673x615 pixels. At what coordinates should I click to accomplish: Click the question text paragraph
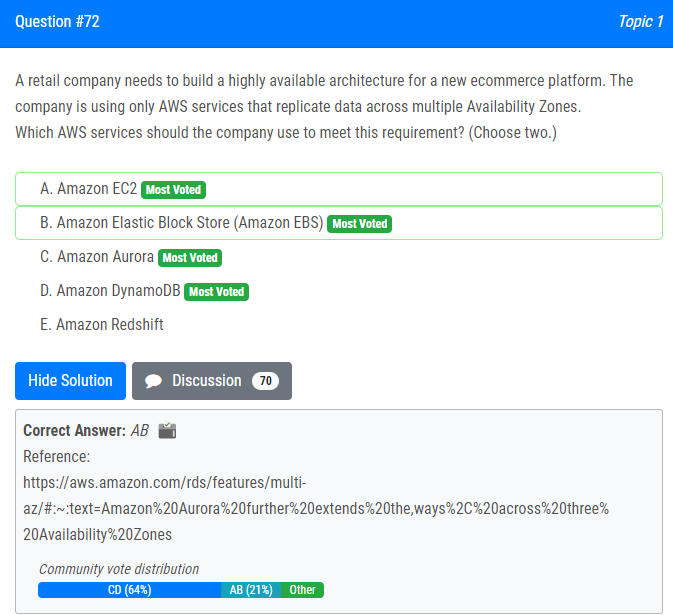(x=324, y=106)
